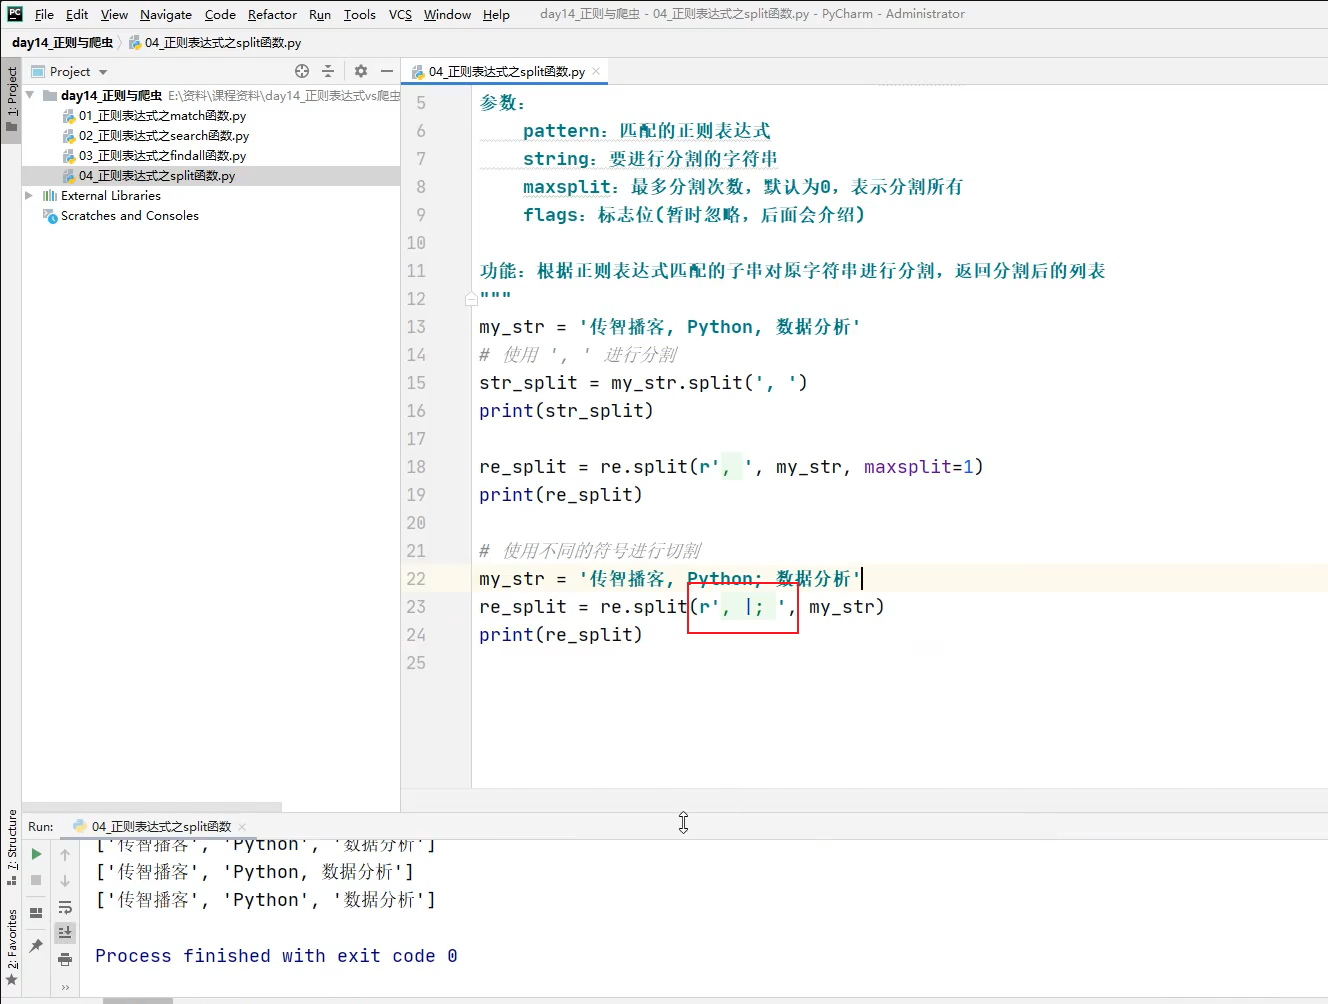The height and width of the screenshot is (1004, 1328).
Task: Open 02_正则表达式之search函数.py in tree
Action: click(x=164, y=135)
